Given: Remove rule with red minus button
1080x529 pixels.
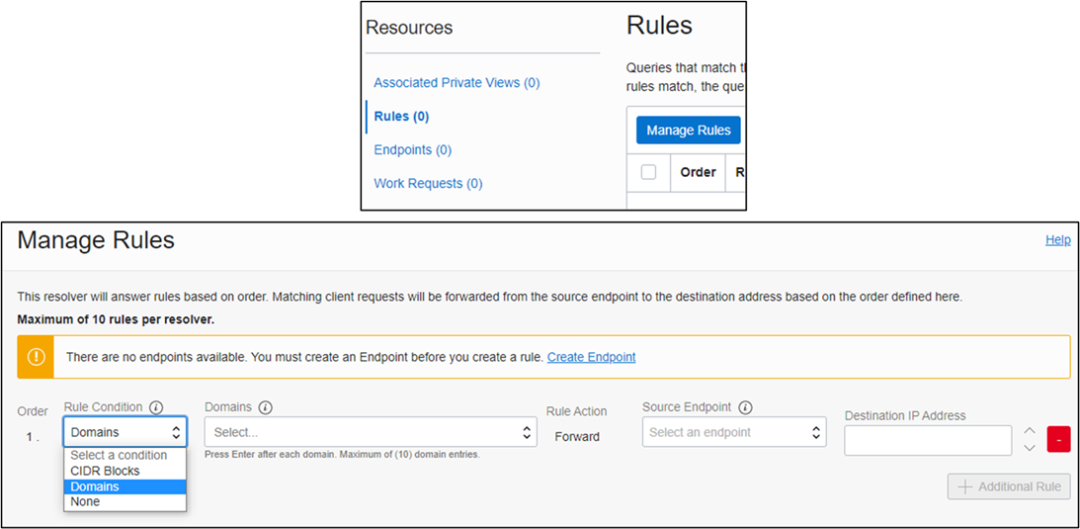Looking at the screenshot, I should click(1058, 439).
